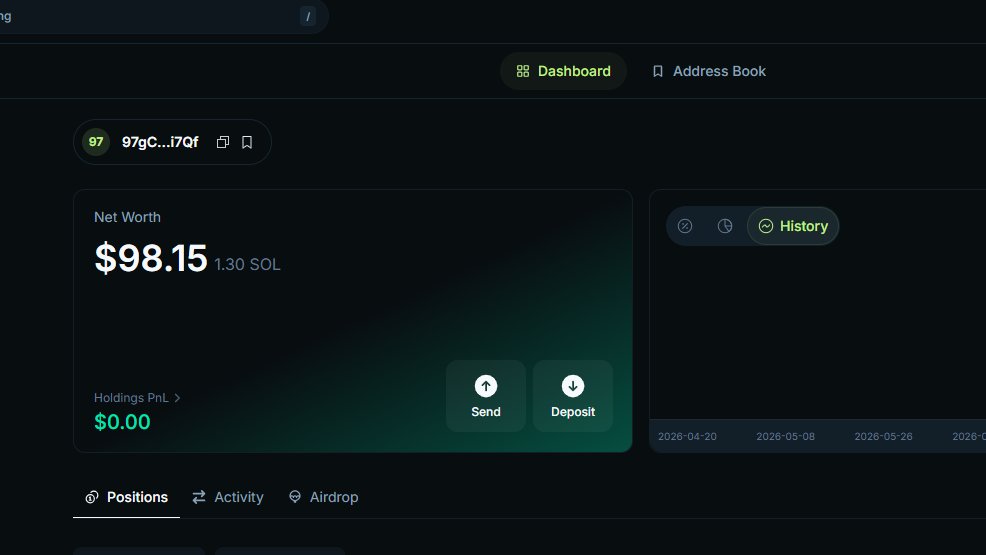
Task: Click the Net Worth label
Action: click(x=127, y=217)
